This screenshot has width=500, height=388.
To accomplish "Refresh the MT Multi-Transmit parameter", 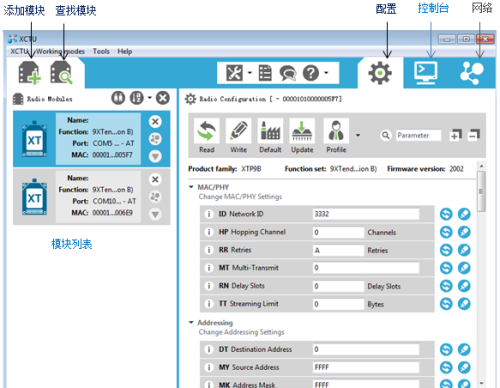I will click(x=446, y=268).
